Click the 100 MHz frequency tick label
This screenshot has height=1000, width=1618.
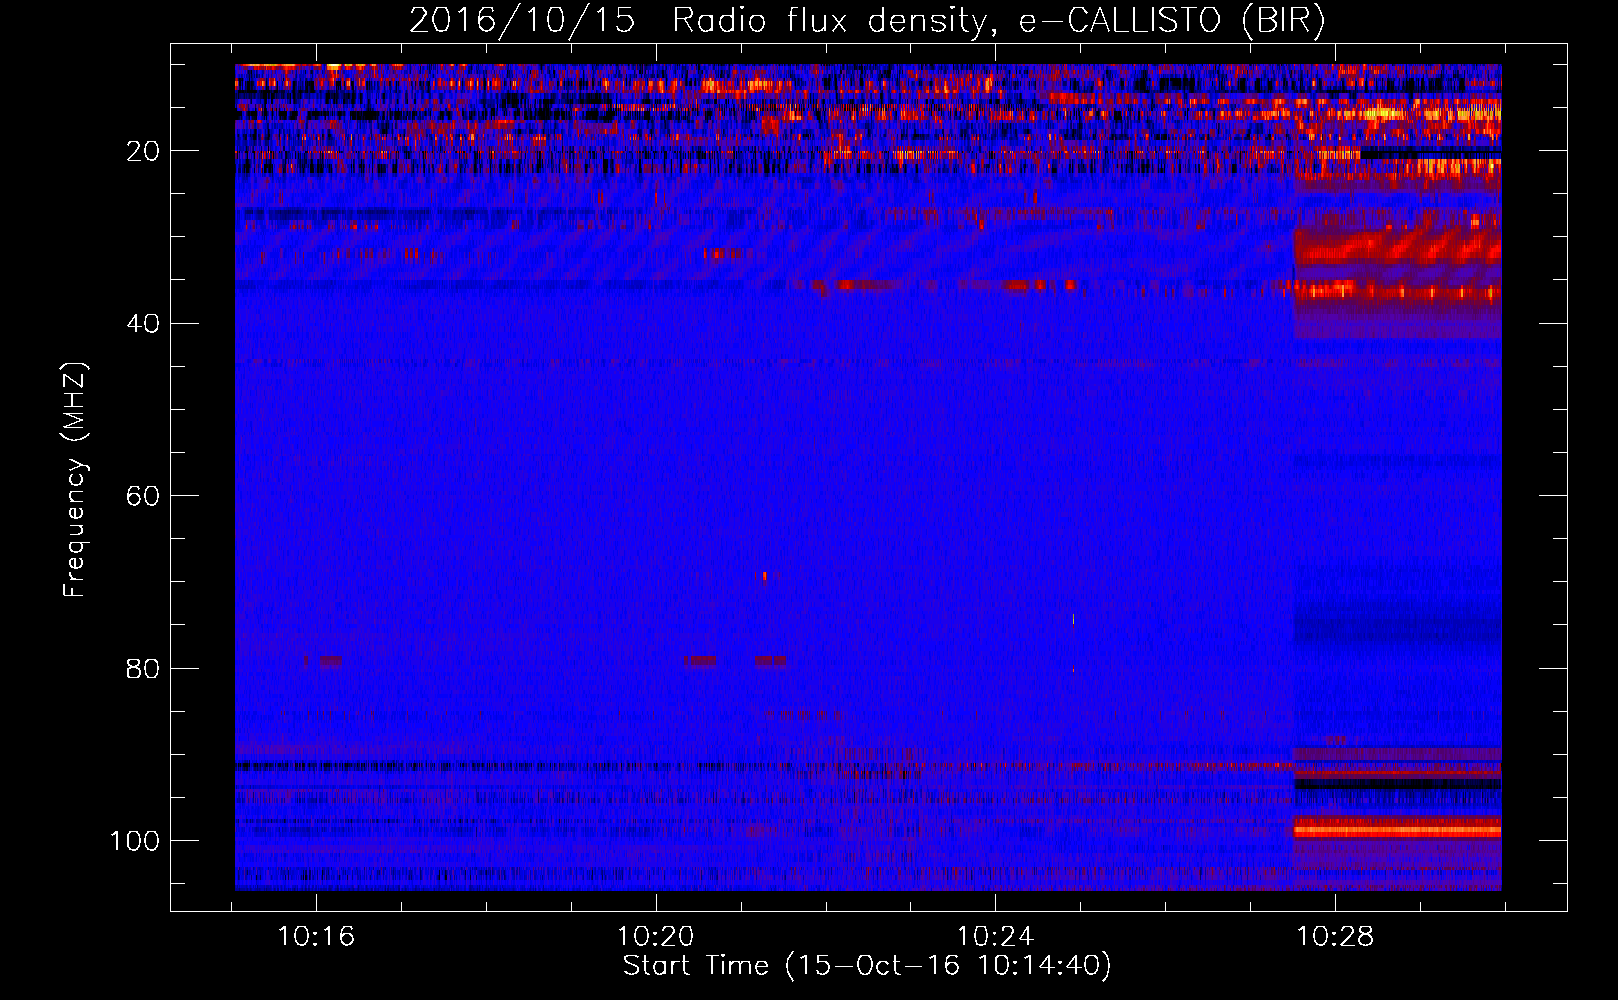pos(135,841)
